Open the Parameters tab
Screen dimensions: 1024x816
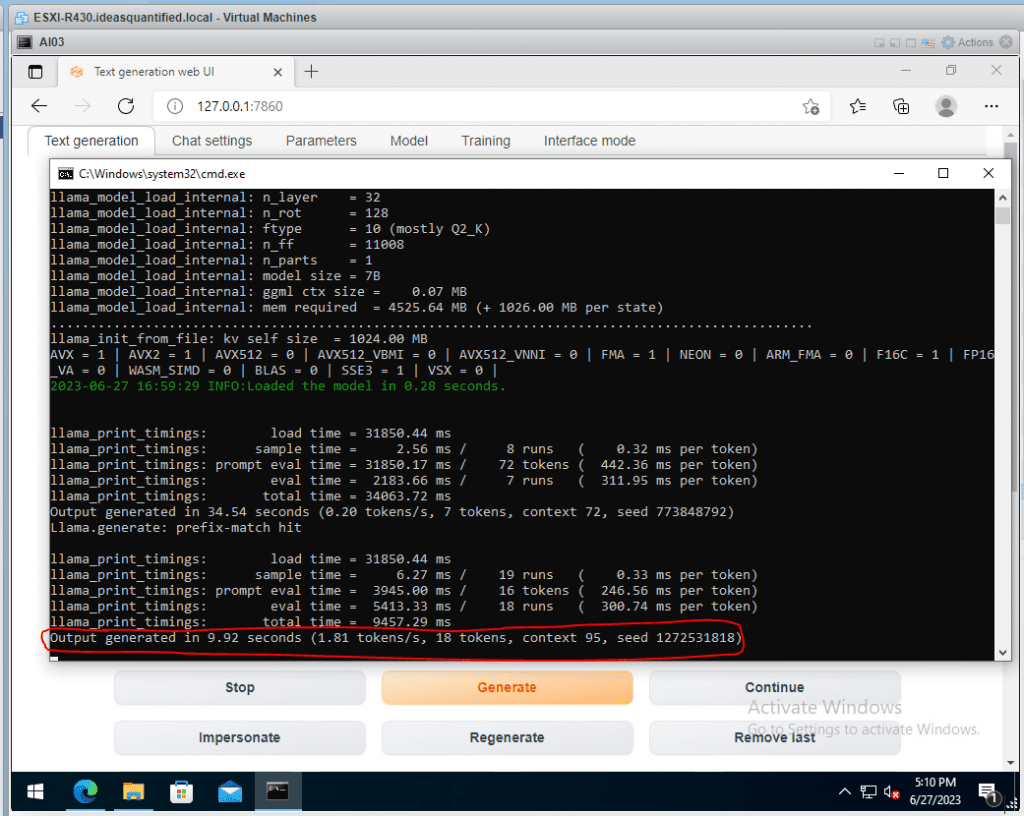click(321, 141)
